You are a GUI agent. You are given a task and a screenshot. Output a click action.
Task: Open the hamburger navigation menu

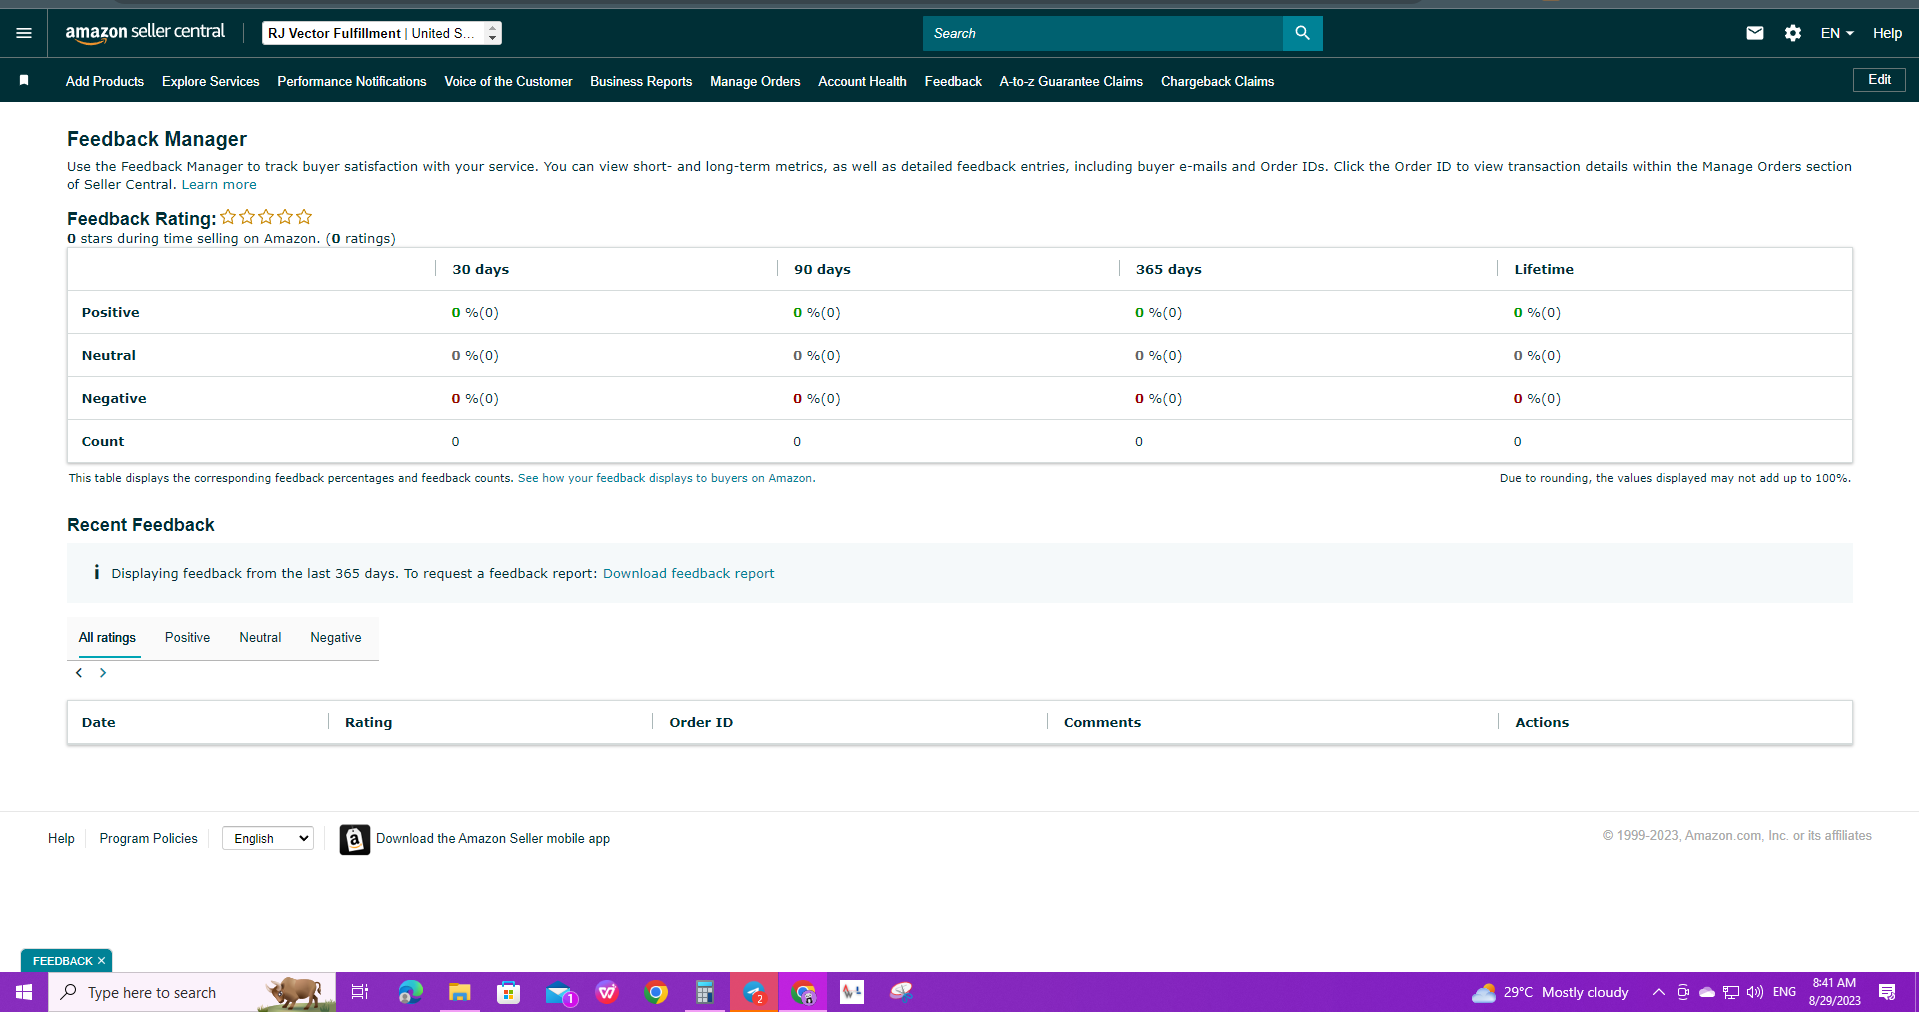point(24,33)
